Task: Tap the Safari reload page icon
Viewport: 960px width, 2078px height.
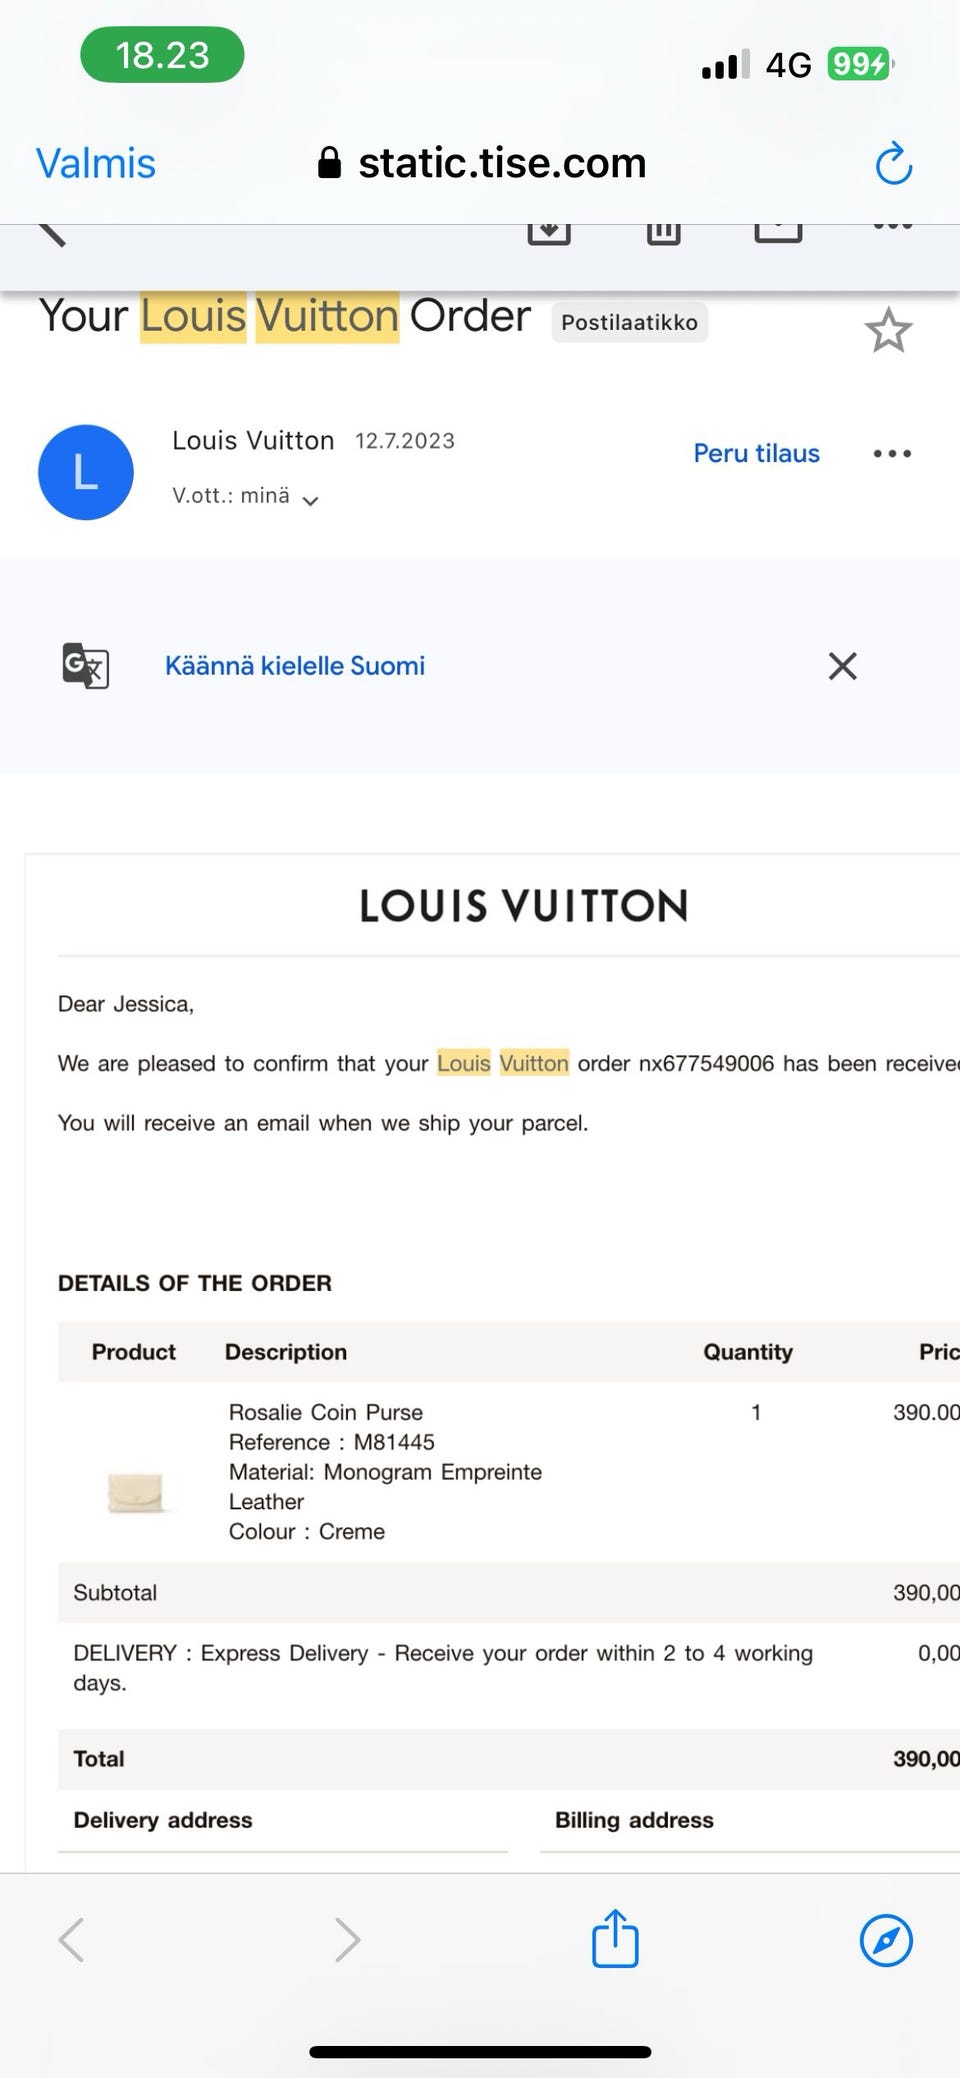Action: click(893, 164)
